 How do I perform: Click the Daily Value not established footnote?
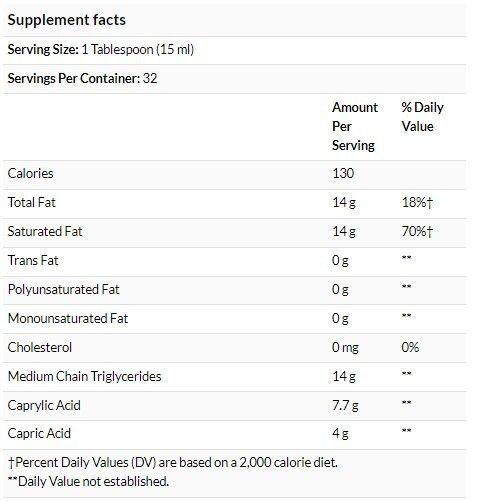click(x=88, y=481)
